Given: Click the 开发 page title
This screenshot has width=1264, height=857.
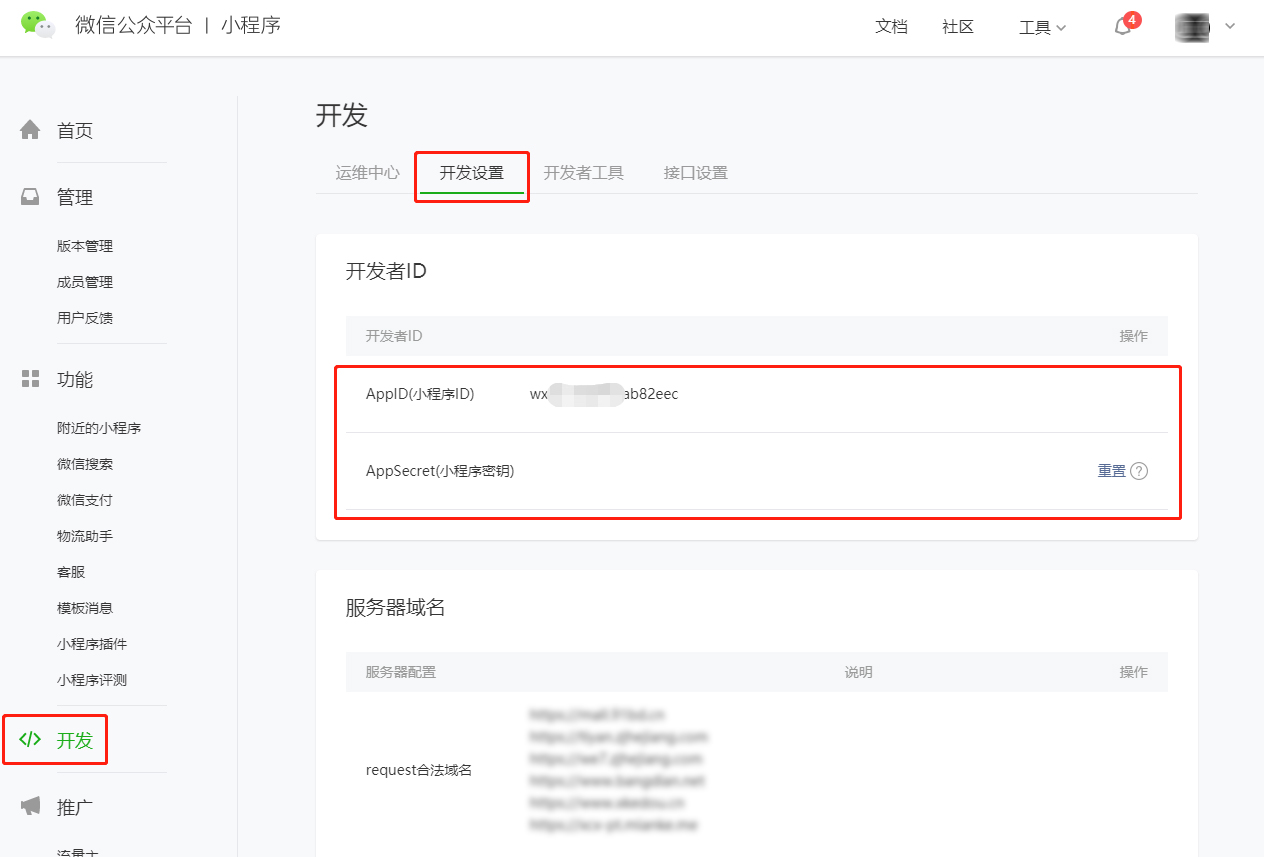Looking at the screenshot, I should (x=342, y=115).
